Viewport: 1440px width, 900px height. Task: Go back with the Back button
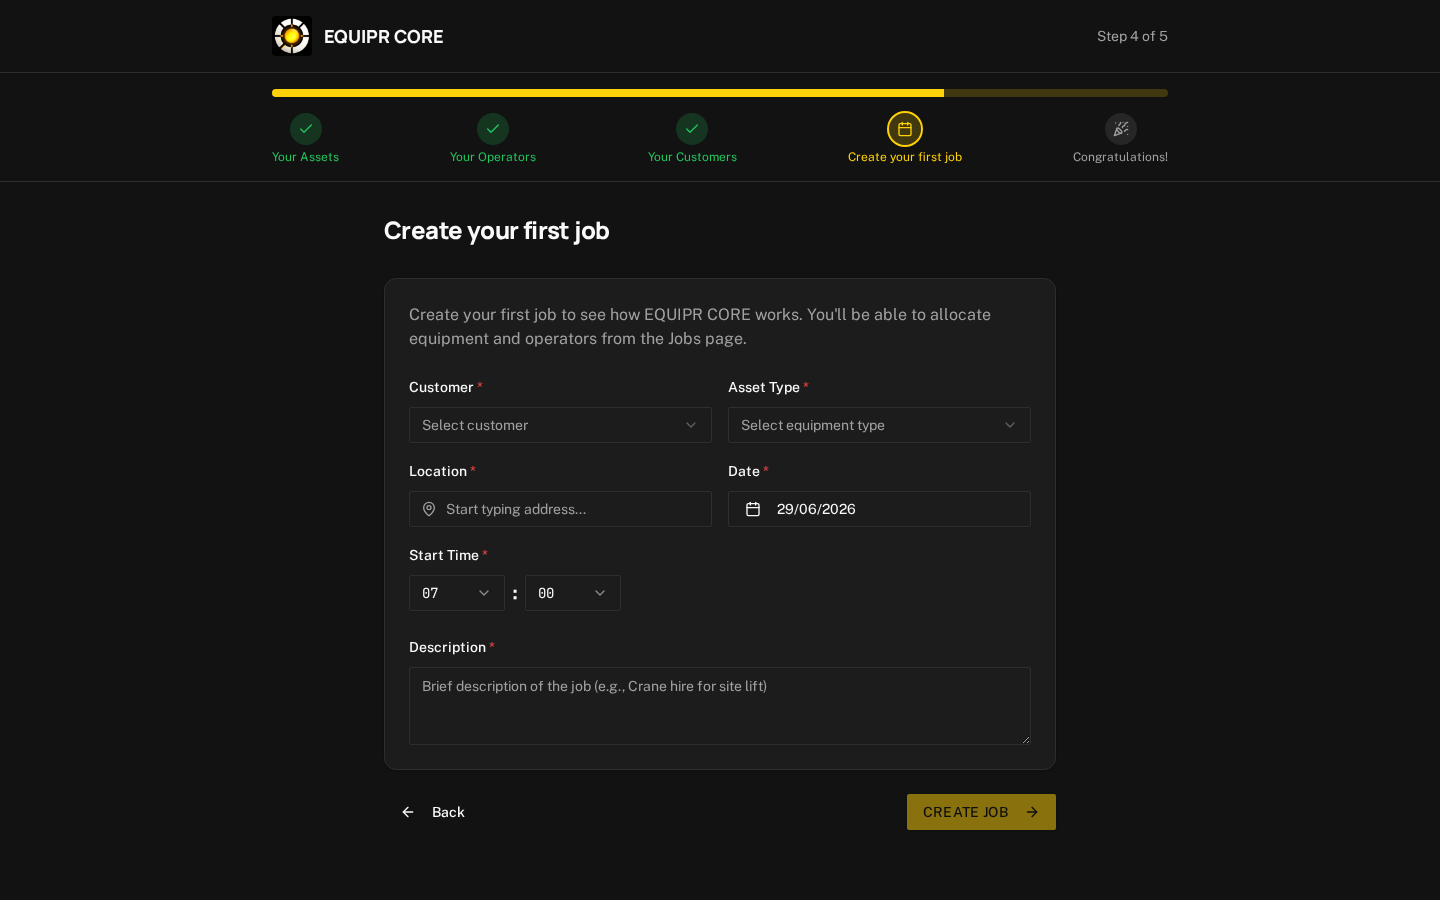click(433, 812)
